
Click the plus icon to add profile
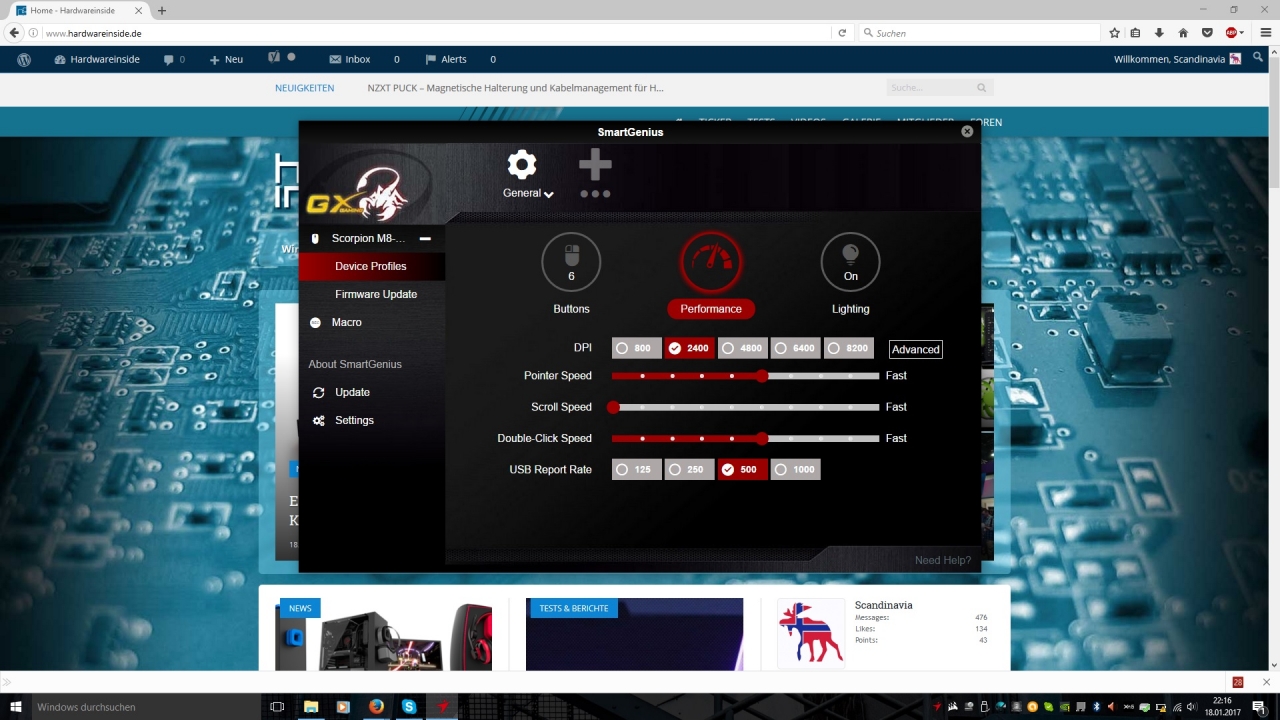click(x=595, y=165)
